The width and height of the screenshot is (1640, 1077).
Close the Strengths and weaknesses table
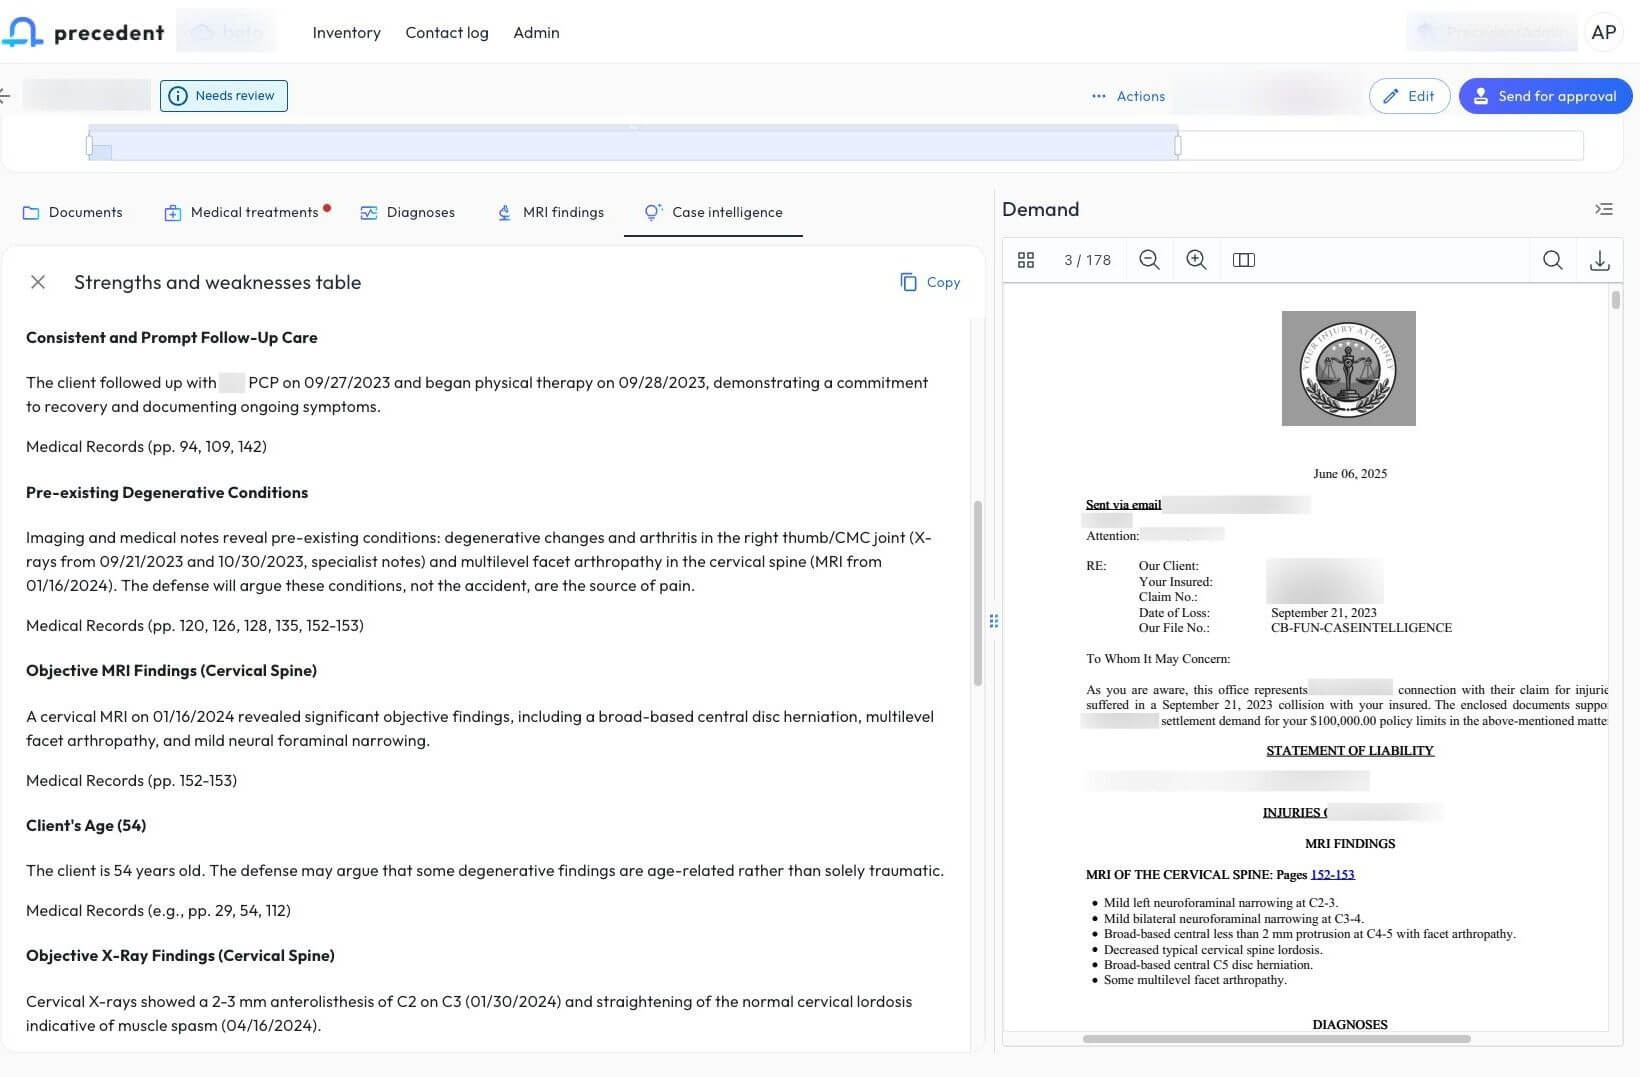(38, 282)
